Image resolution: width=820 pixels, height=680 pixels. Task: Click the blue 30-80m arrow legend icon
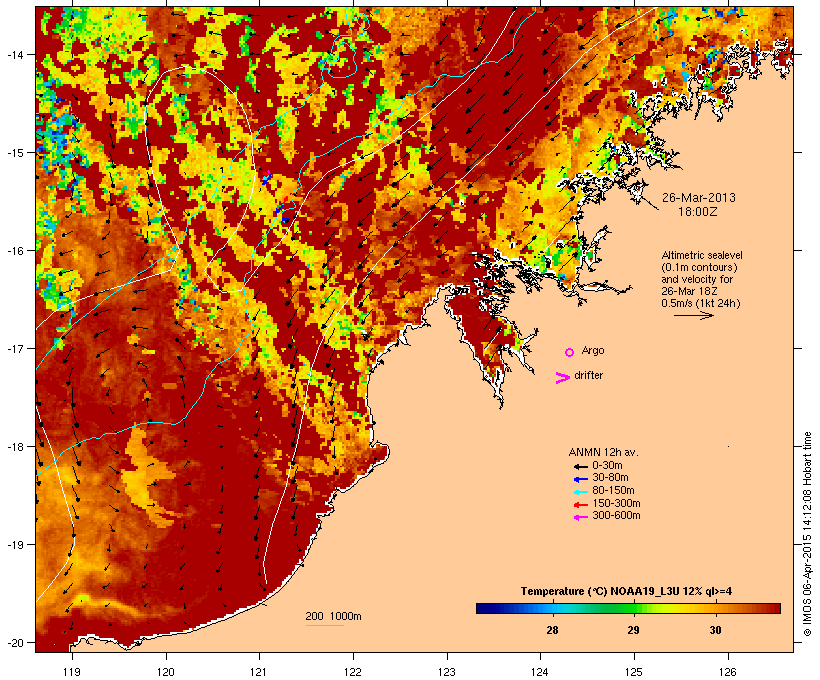580,479
